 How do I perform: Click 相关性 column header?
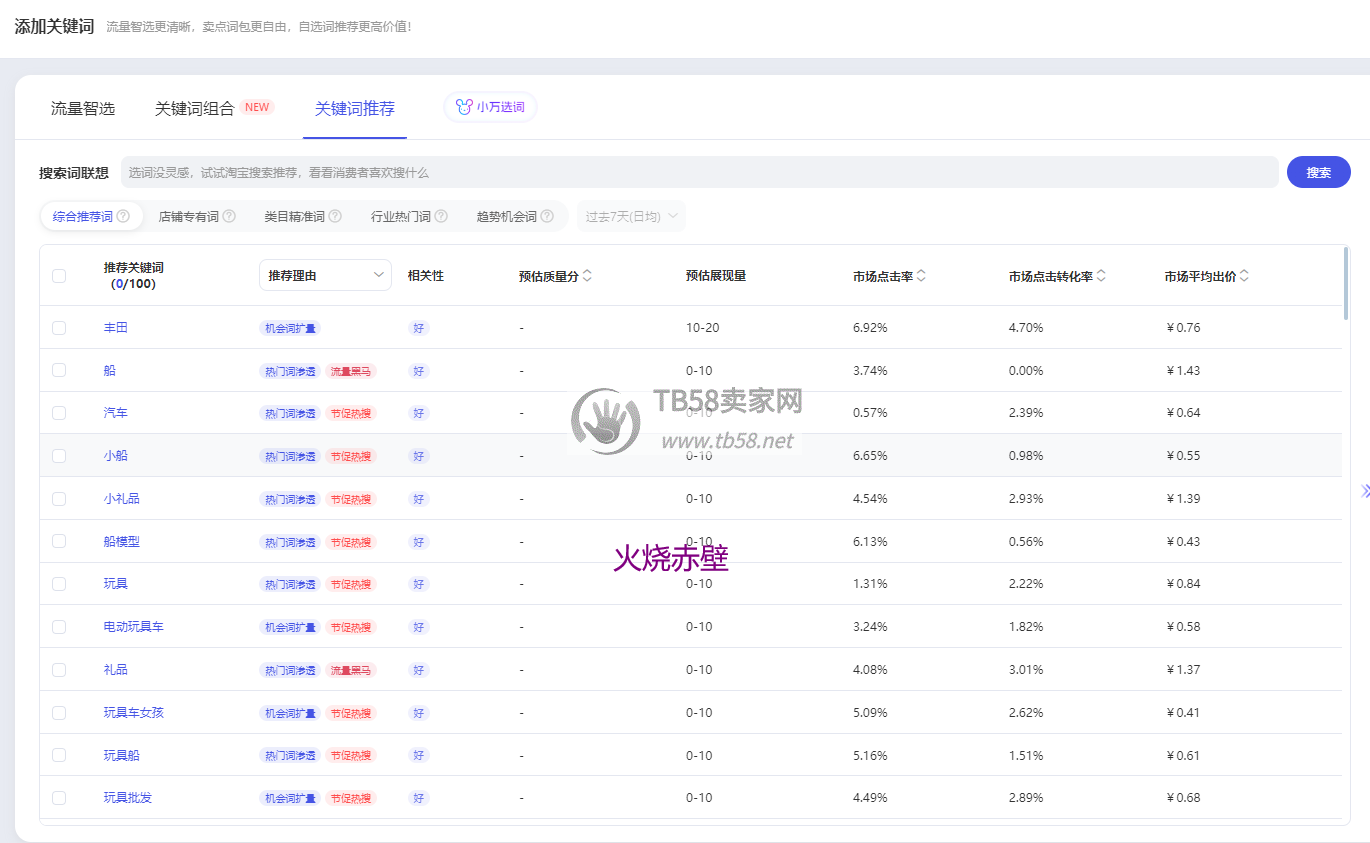coord(425,276)
